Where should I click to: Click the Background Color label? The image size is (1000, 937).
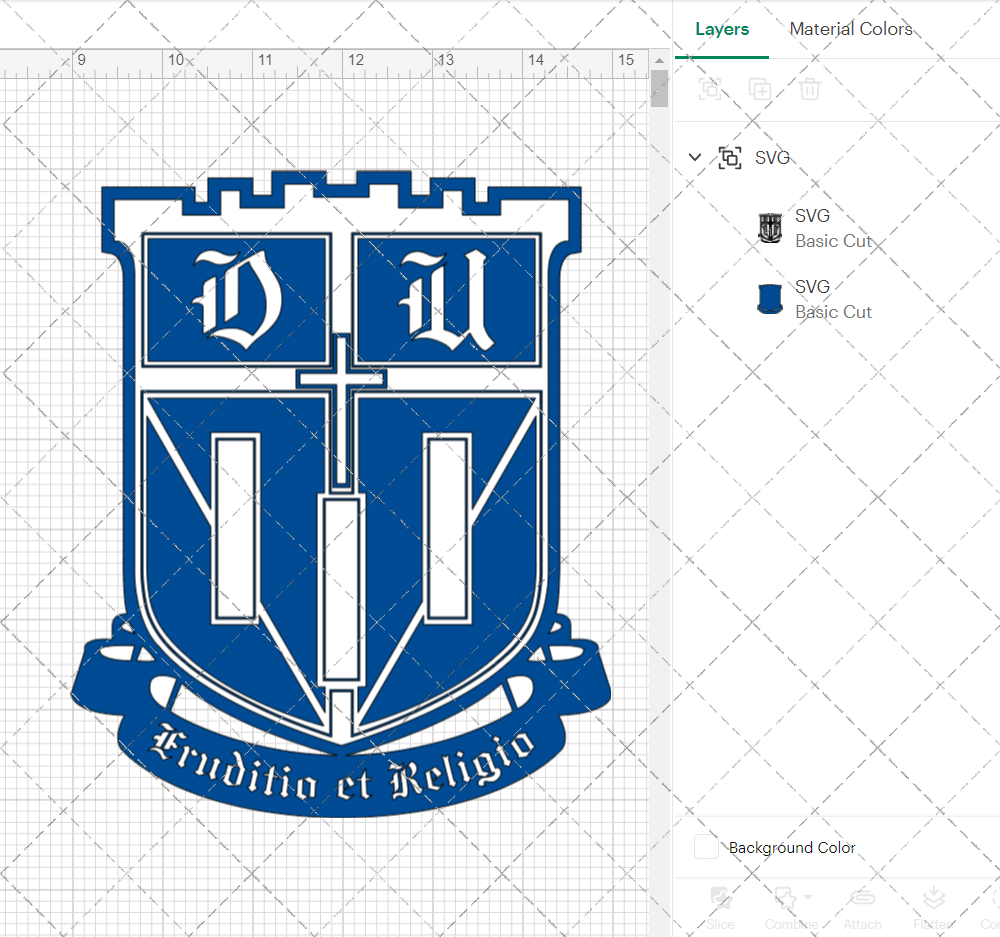(x=791, y=848)
